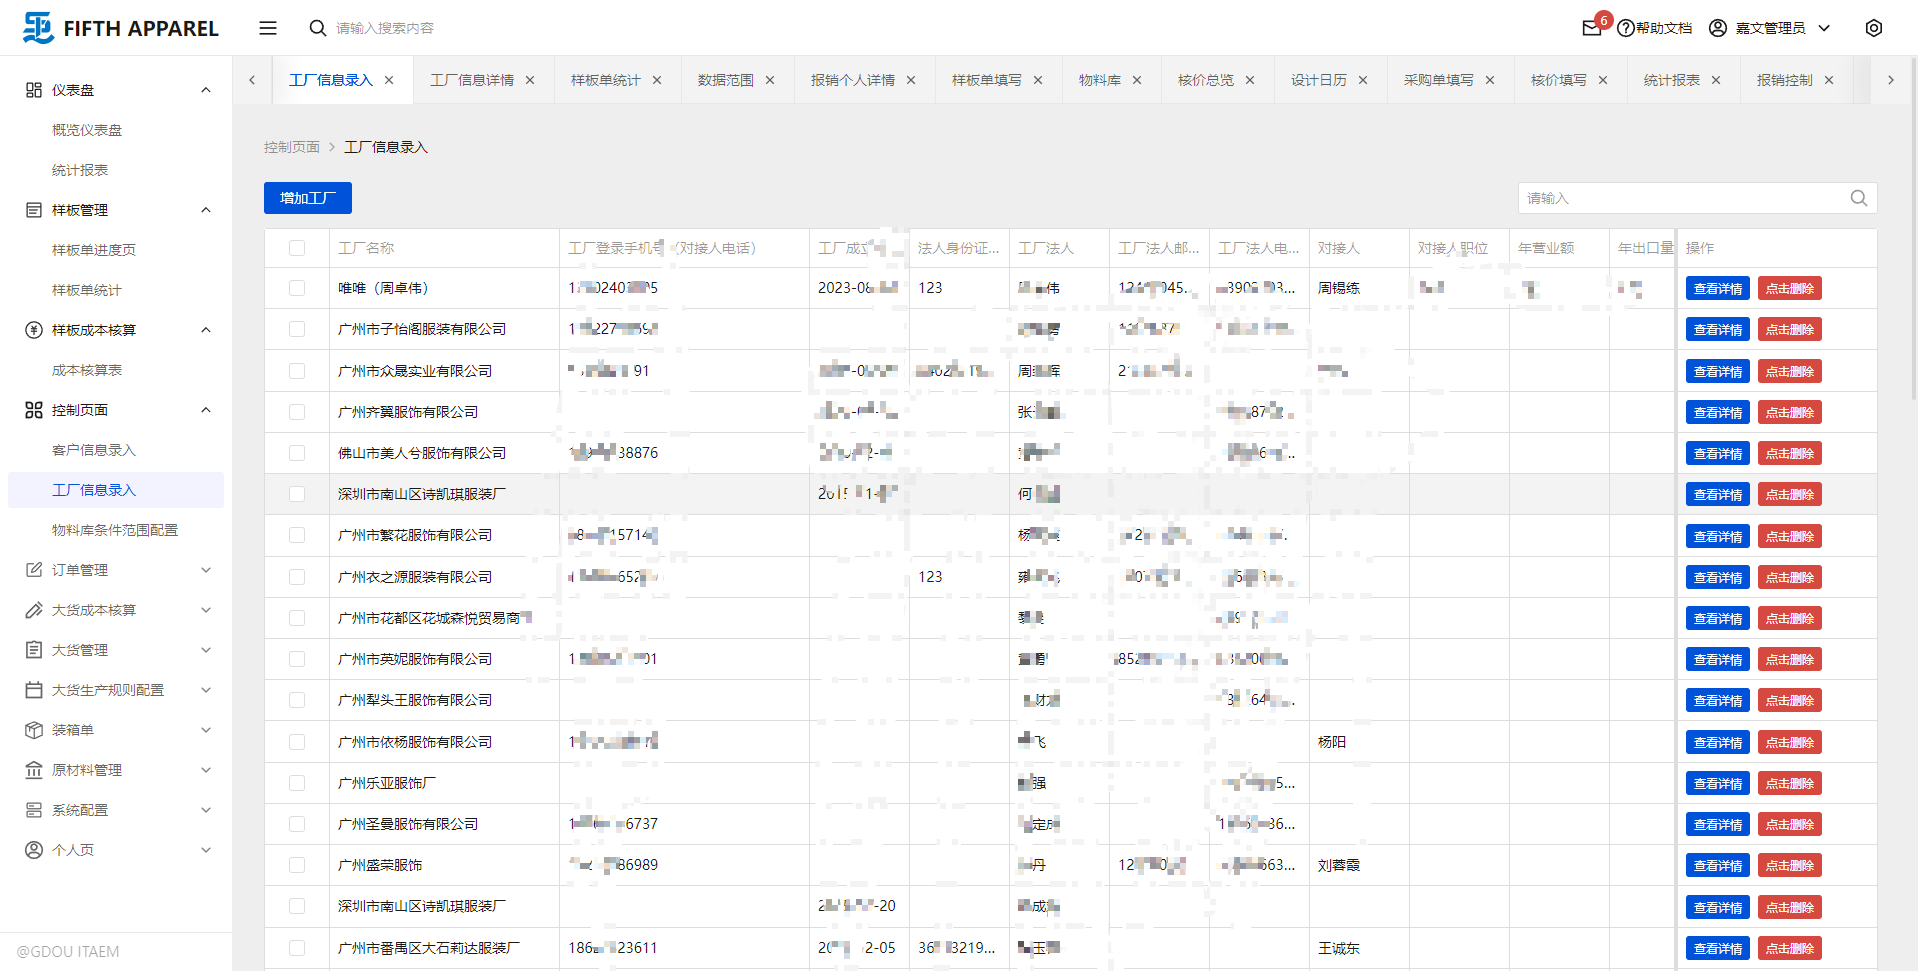Collapse the 仪表盘 menu section
This screenshot has height=971, width=1918.
(206, 90)
